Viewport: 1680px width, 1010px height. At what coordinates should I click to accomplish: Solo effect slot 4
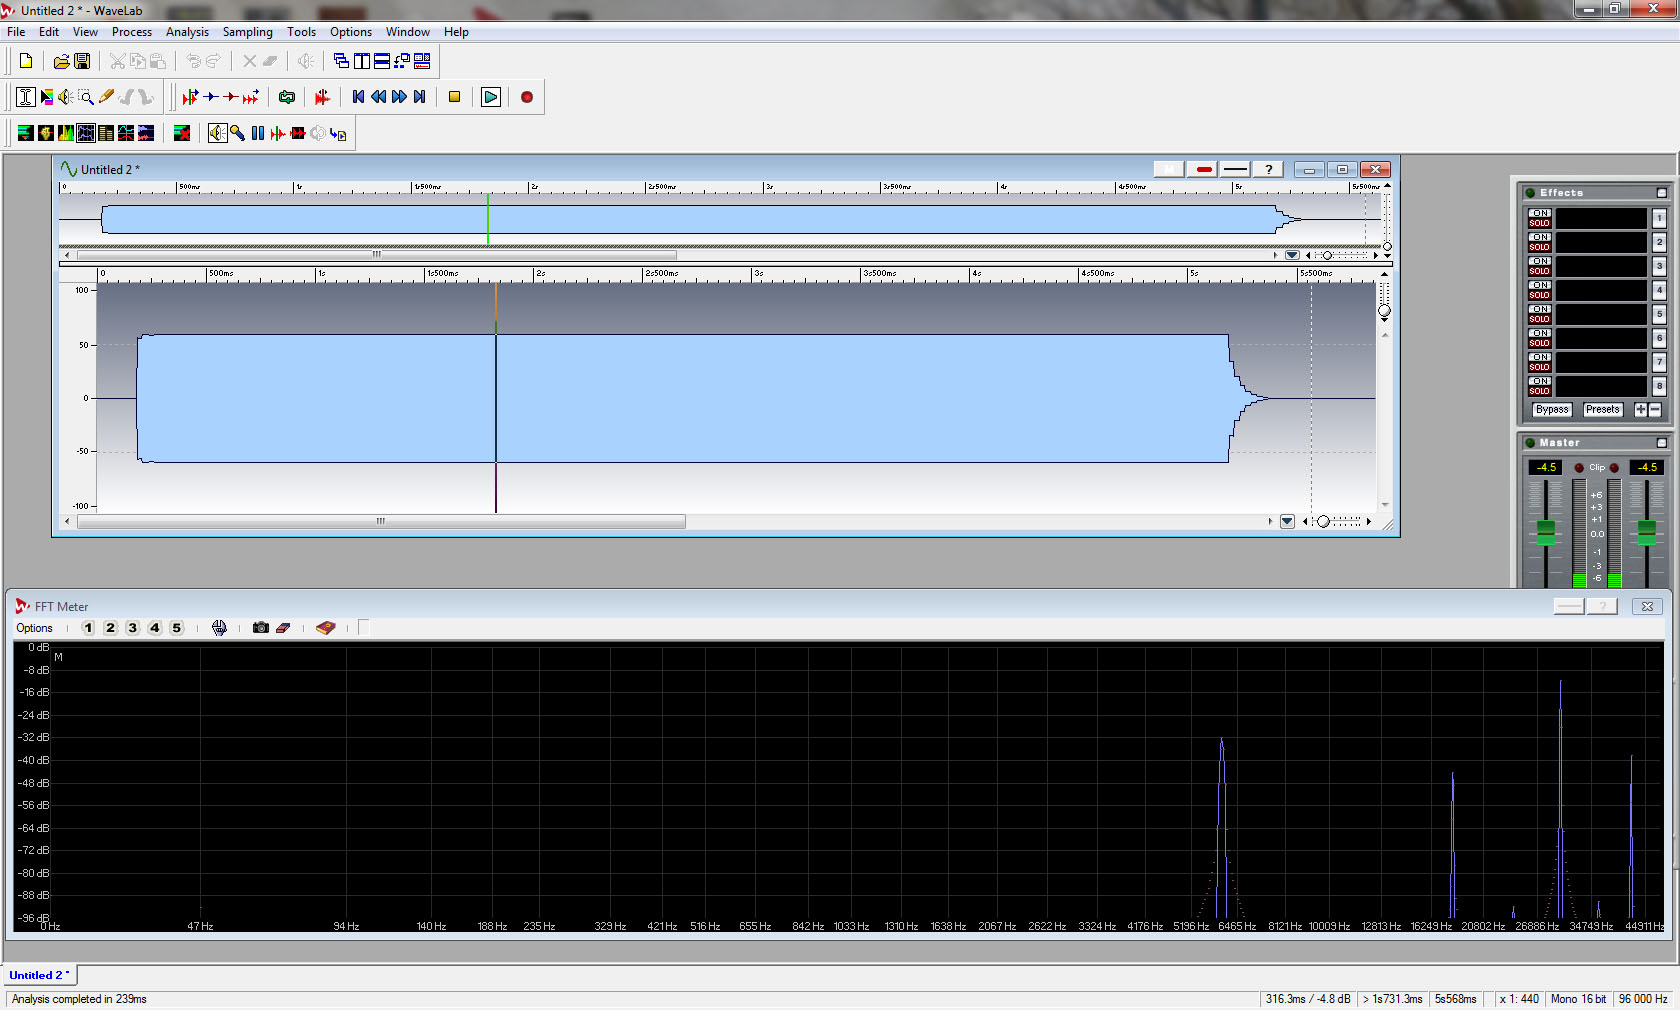click(1539, 295)
